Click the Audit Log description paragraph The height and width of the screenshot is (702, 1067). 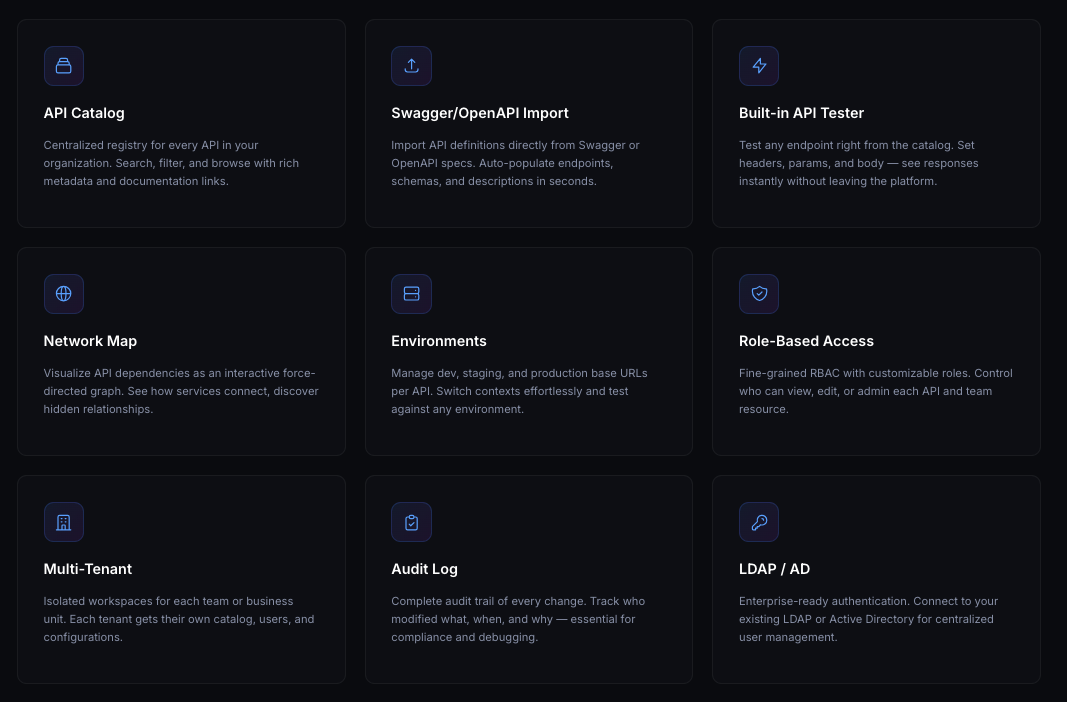pyautogui.click(x=518, y=619)
